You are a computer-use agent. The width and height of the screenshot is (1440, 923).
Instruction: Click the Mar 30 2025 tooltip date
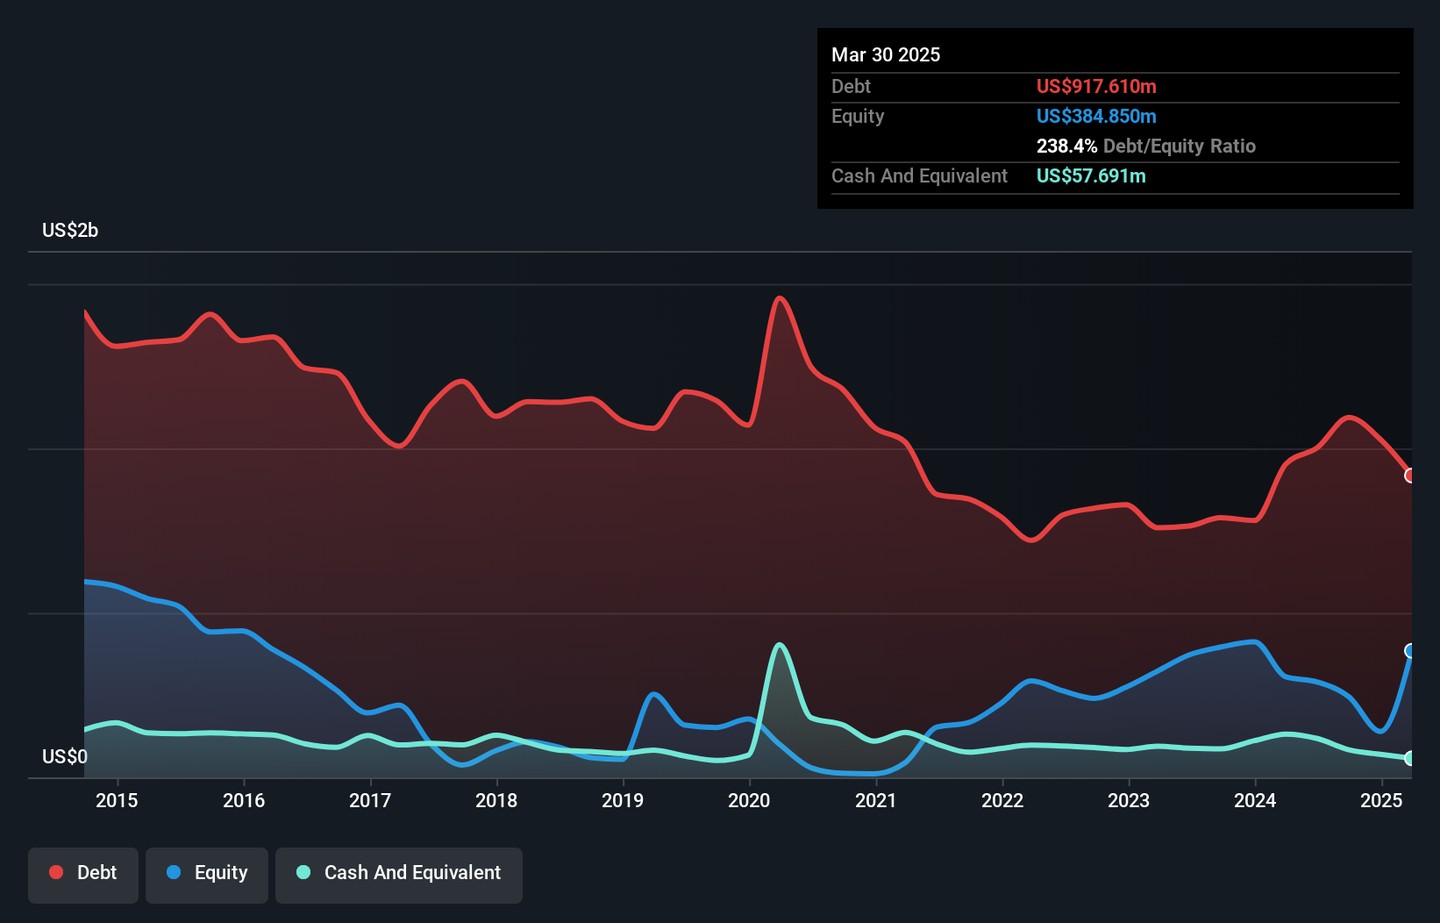pyautogui.click(x=885, y=55)
